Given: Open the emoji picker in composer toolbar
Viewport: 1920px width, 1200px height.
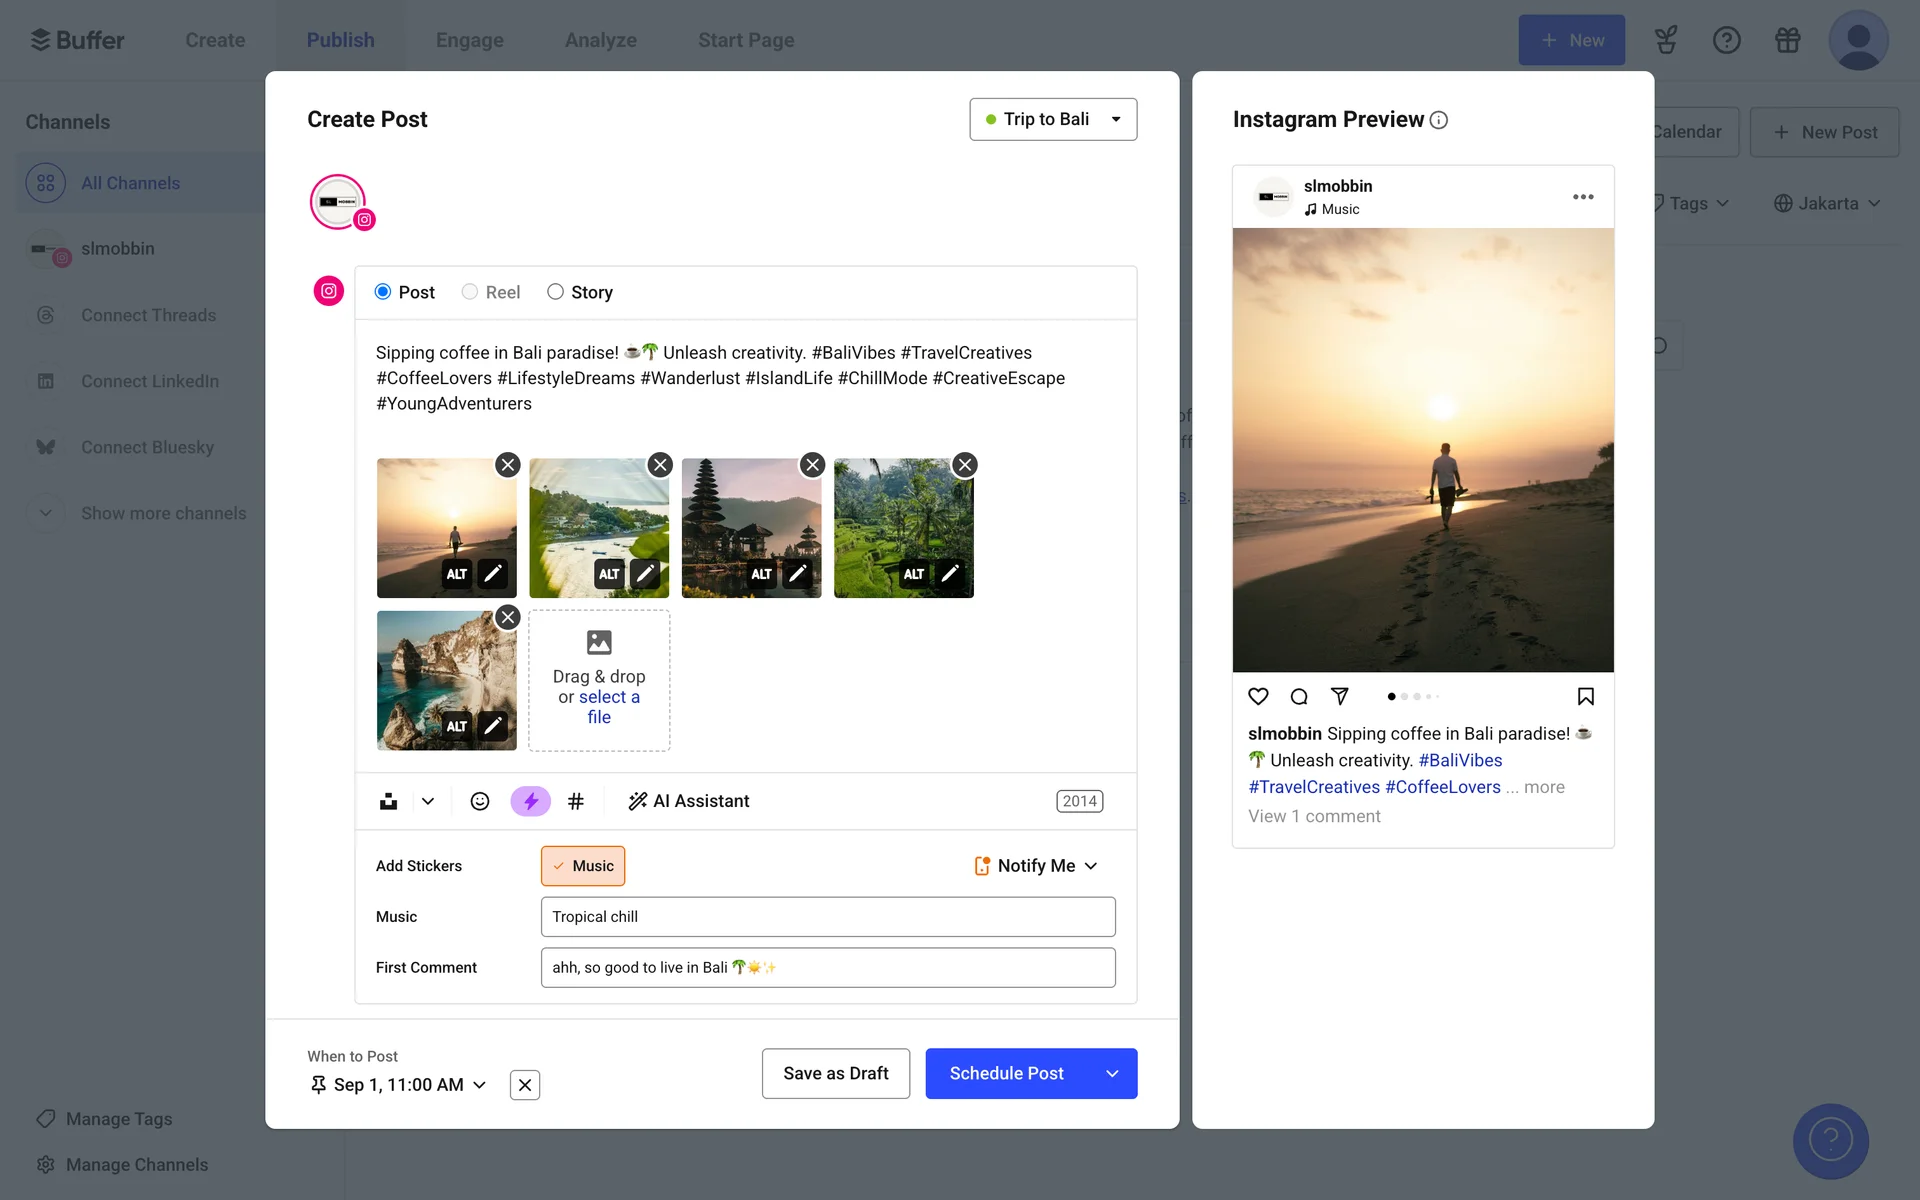Looking at the screenshot, I should 480,801.
